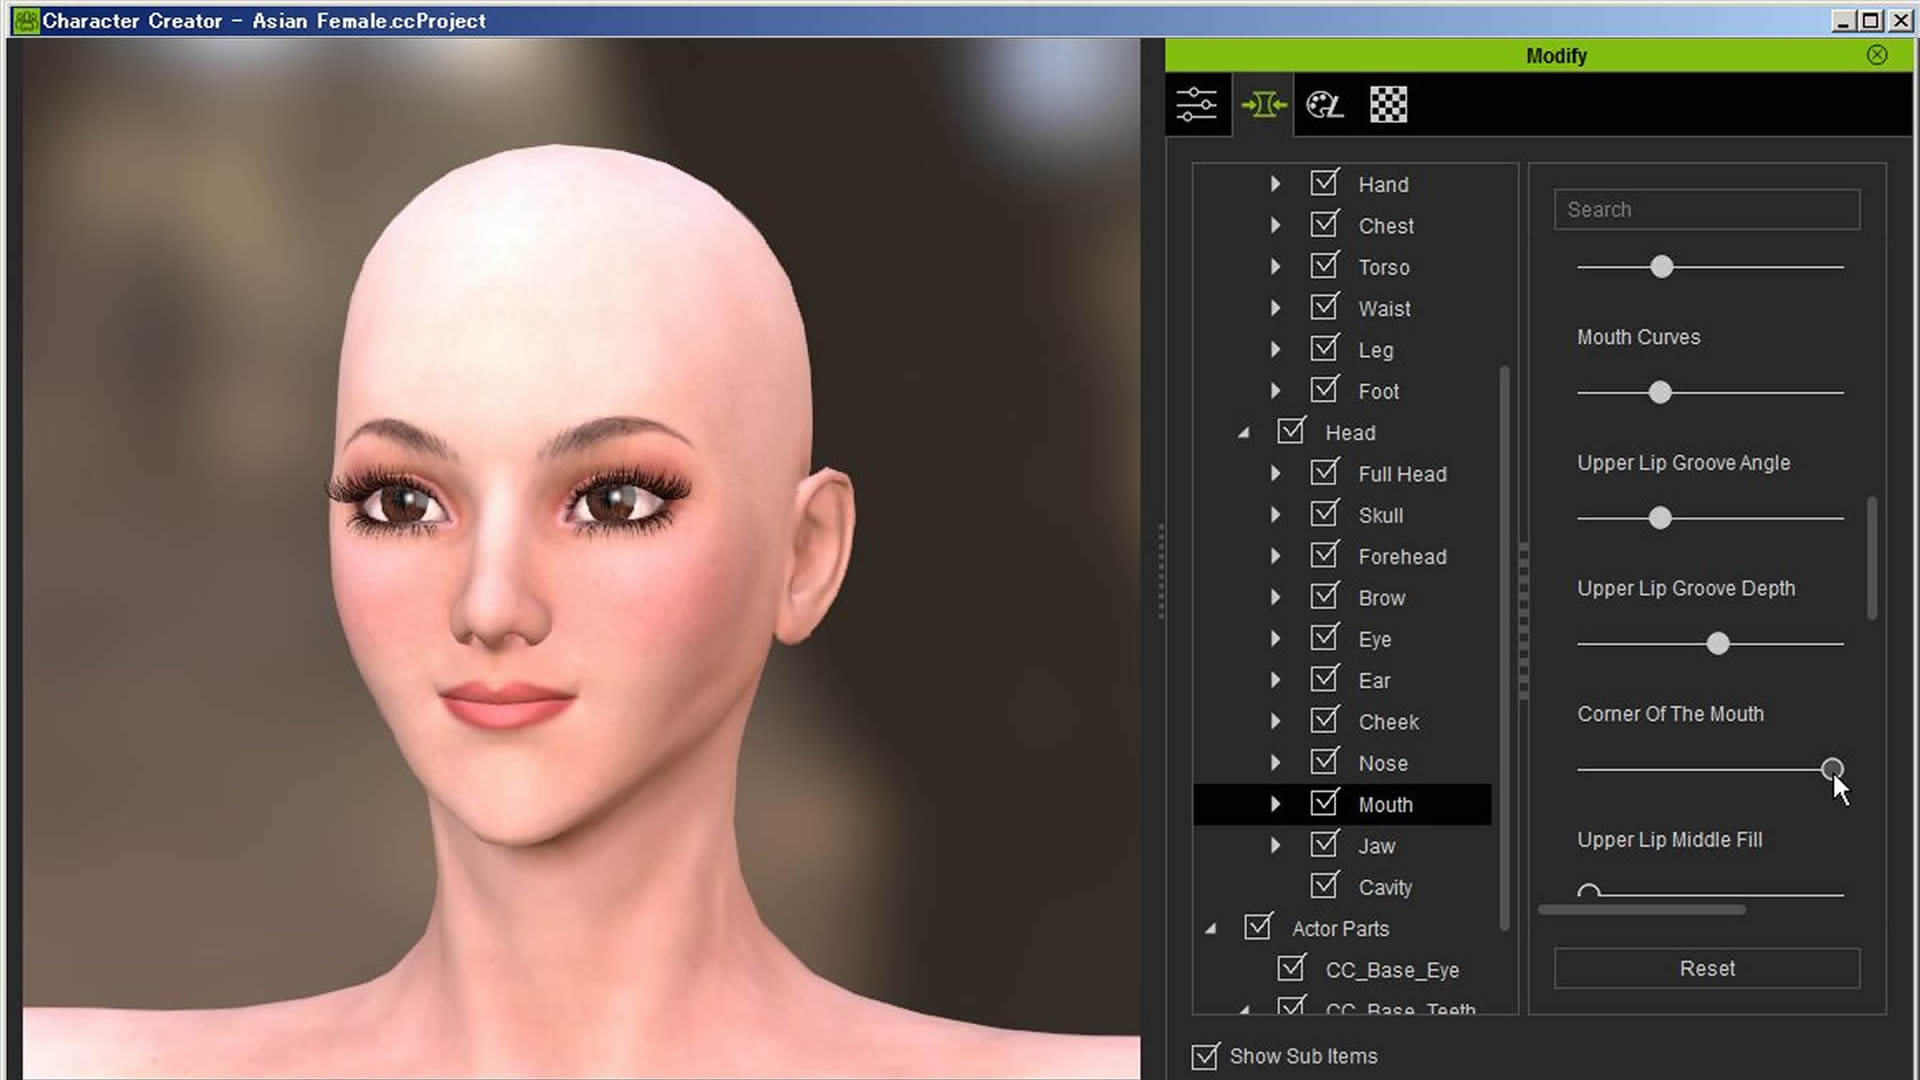
Task: Toggle the Eye checkbox
Action: click(x=1324, y=638)
